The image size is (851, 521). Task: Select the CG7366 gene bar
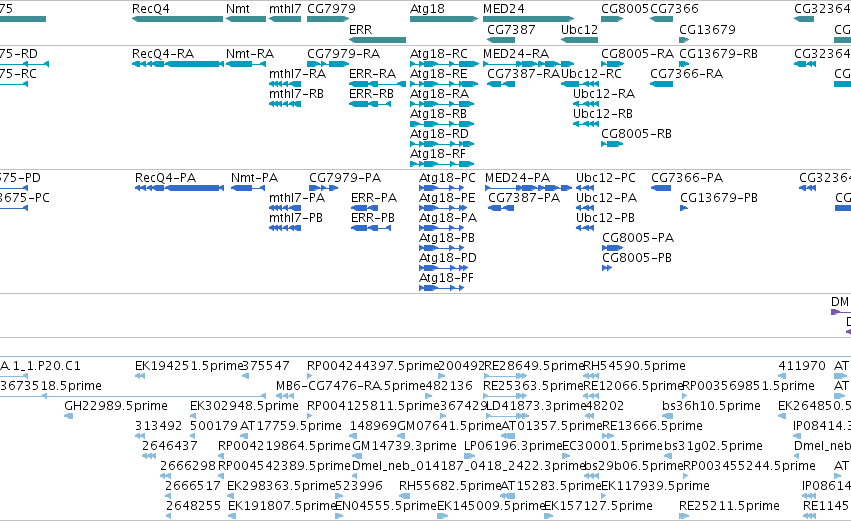pos(662,19)
